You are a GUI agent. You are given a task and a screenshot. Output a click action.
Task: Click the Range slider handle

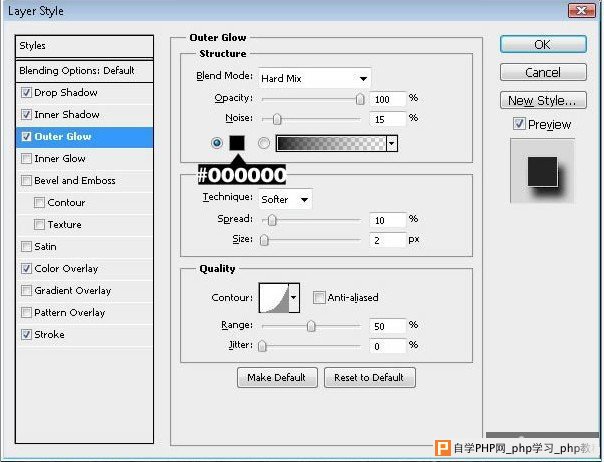tap(310, 326)
